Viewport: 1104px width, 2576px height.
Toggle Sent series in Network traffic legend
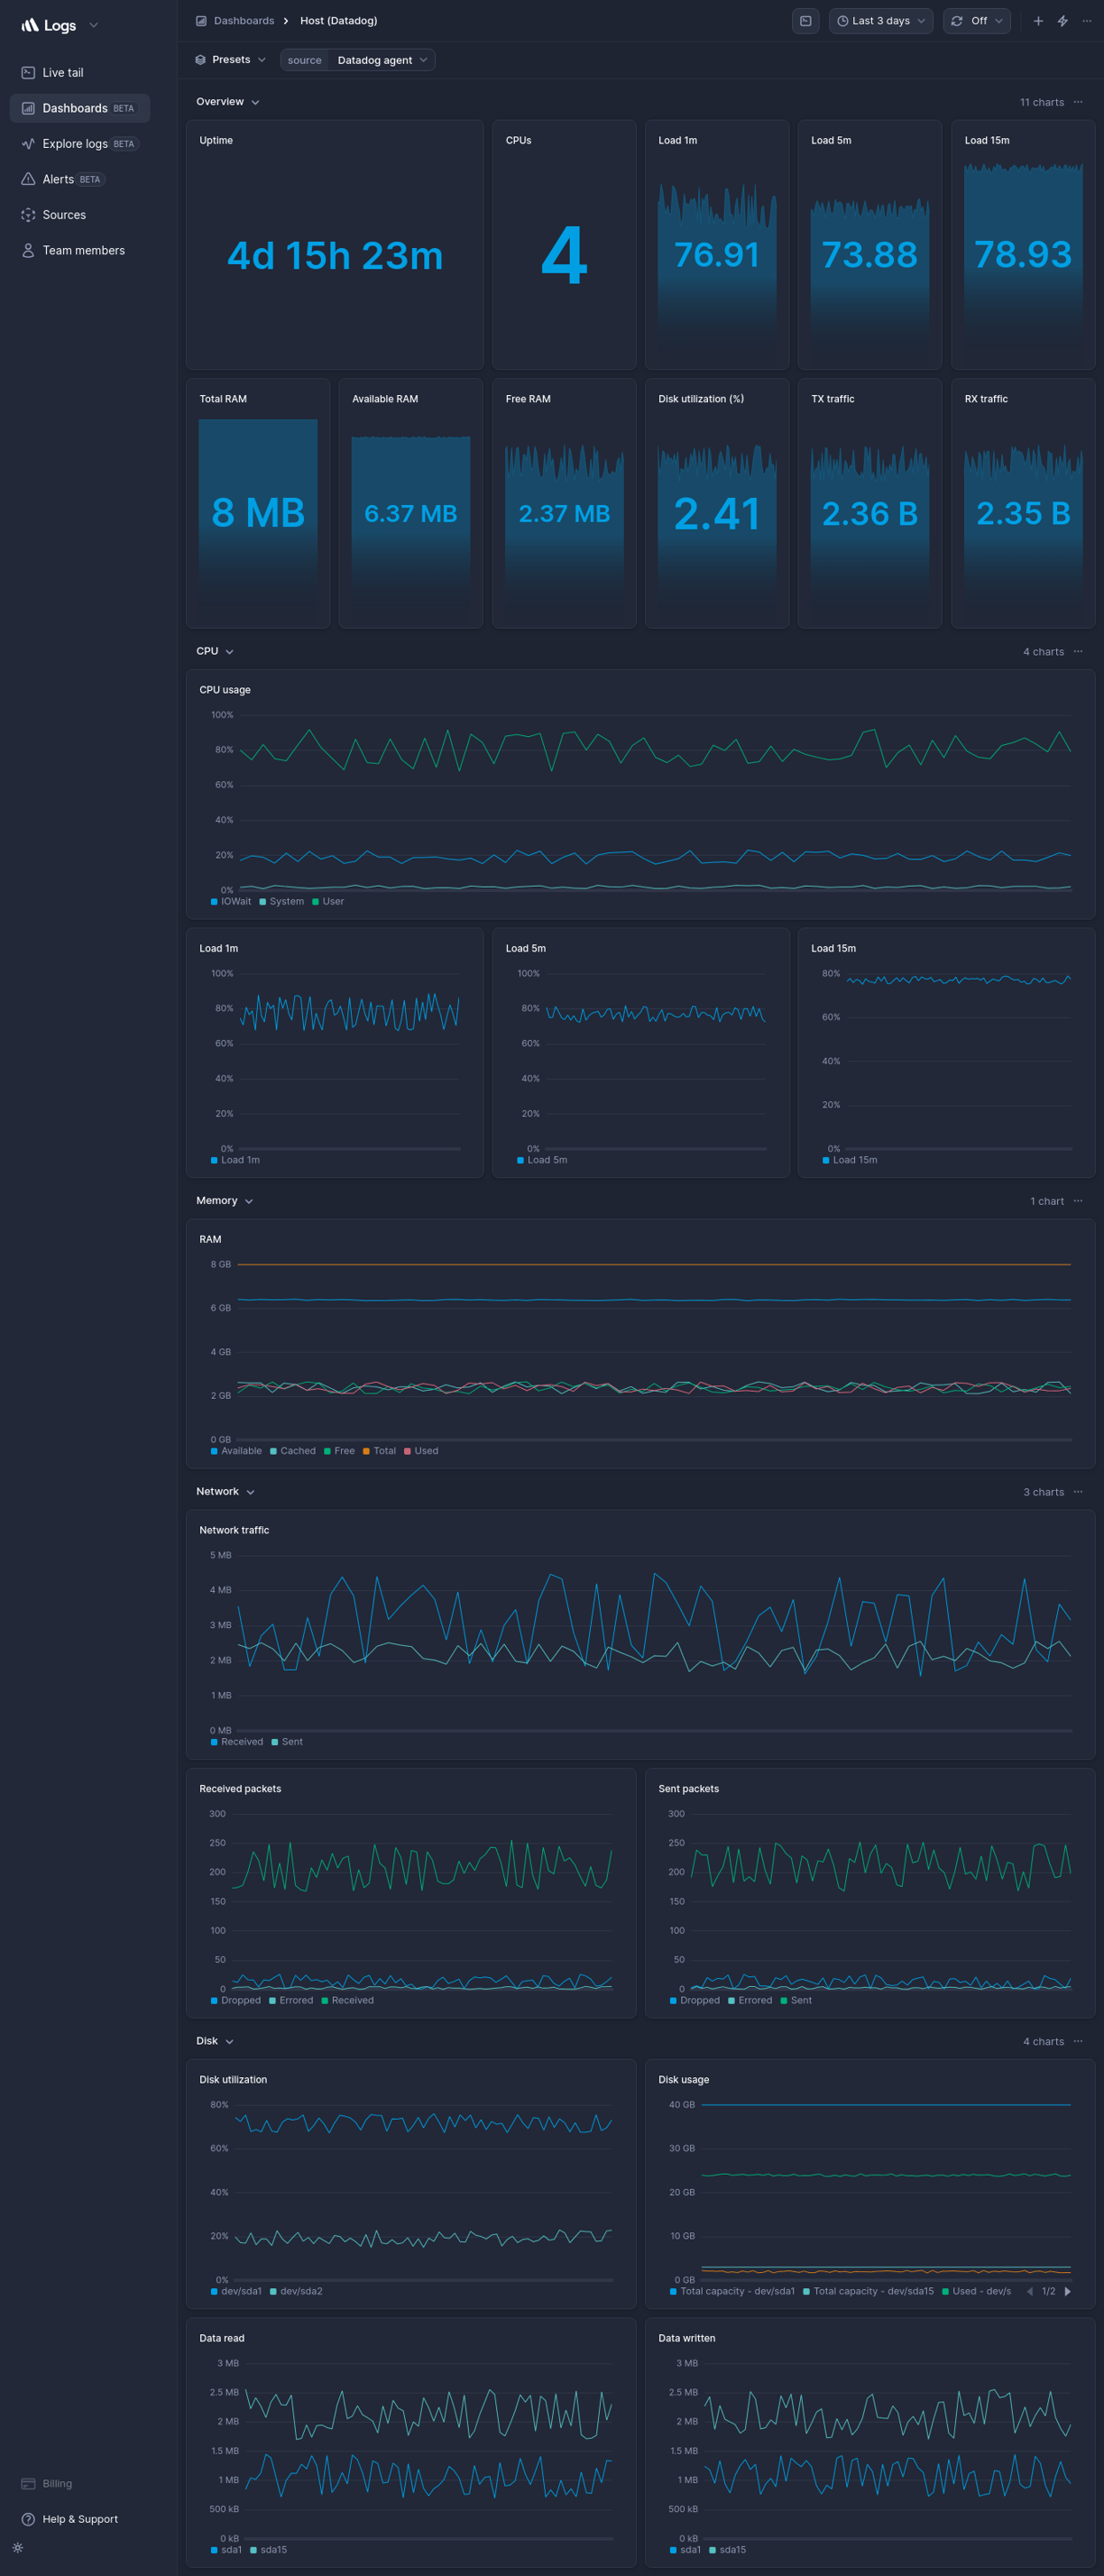pos(287,1741)
